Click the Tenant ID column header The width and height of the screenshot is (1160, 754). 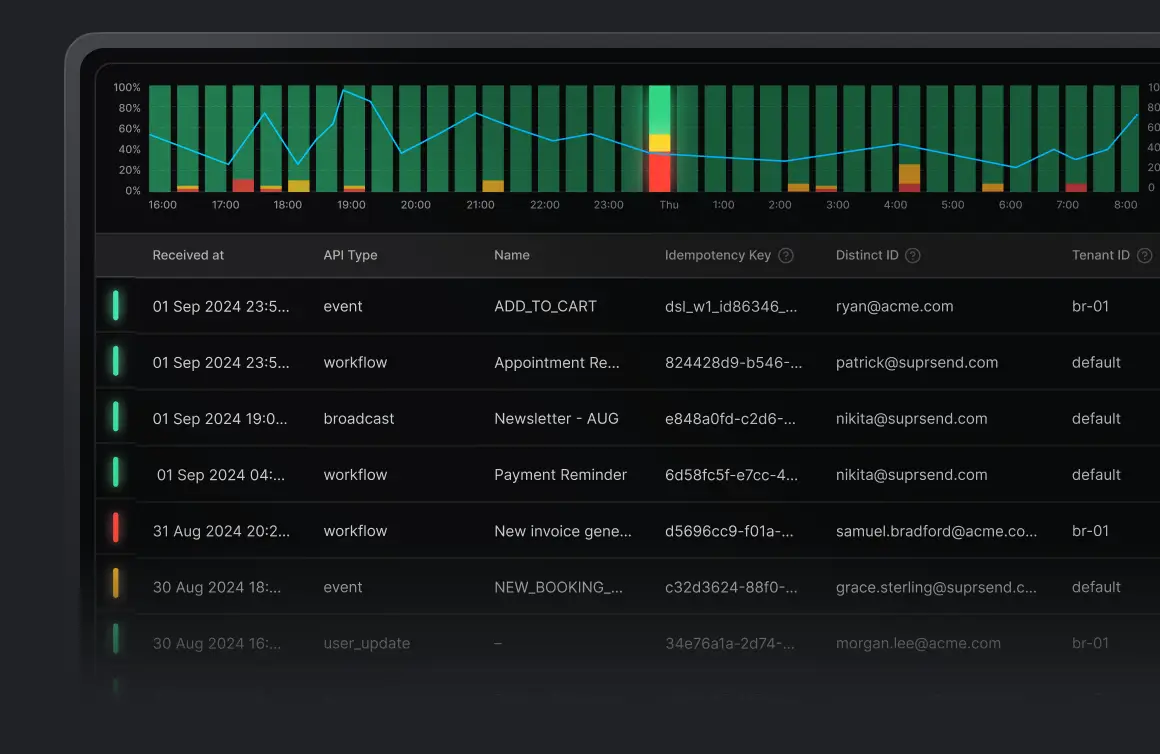click(1101, 255)
